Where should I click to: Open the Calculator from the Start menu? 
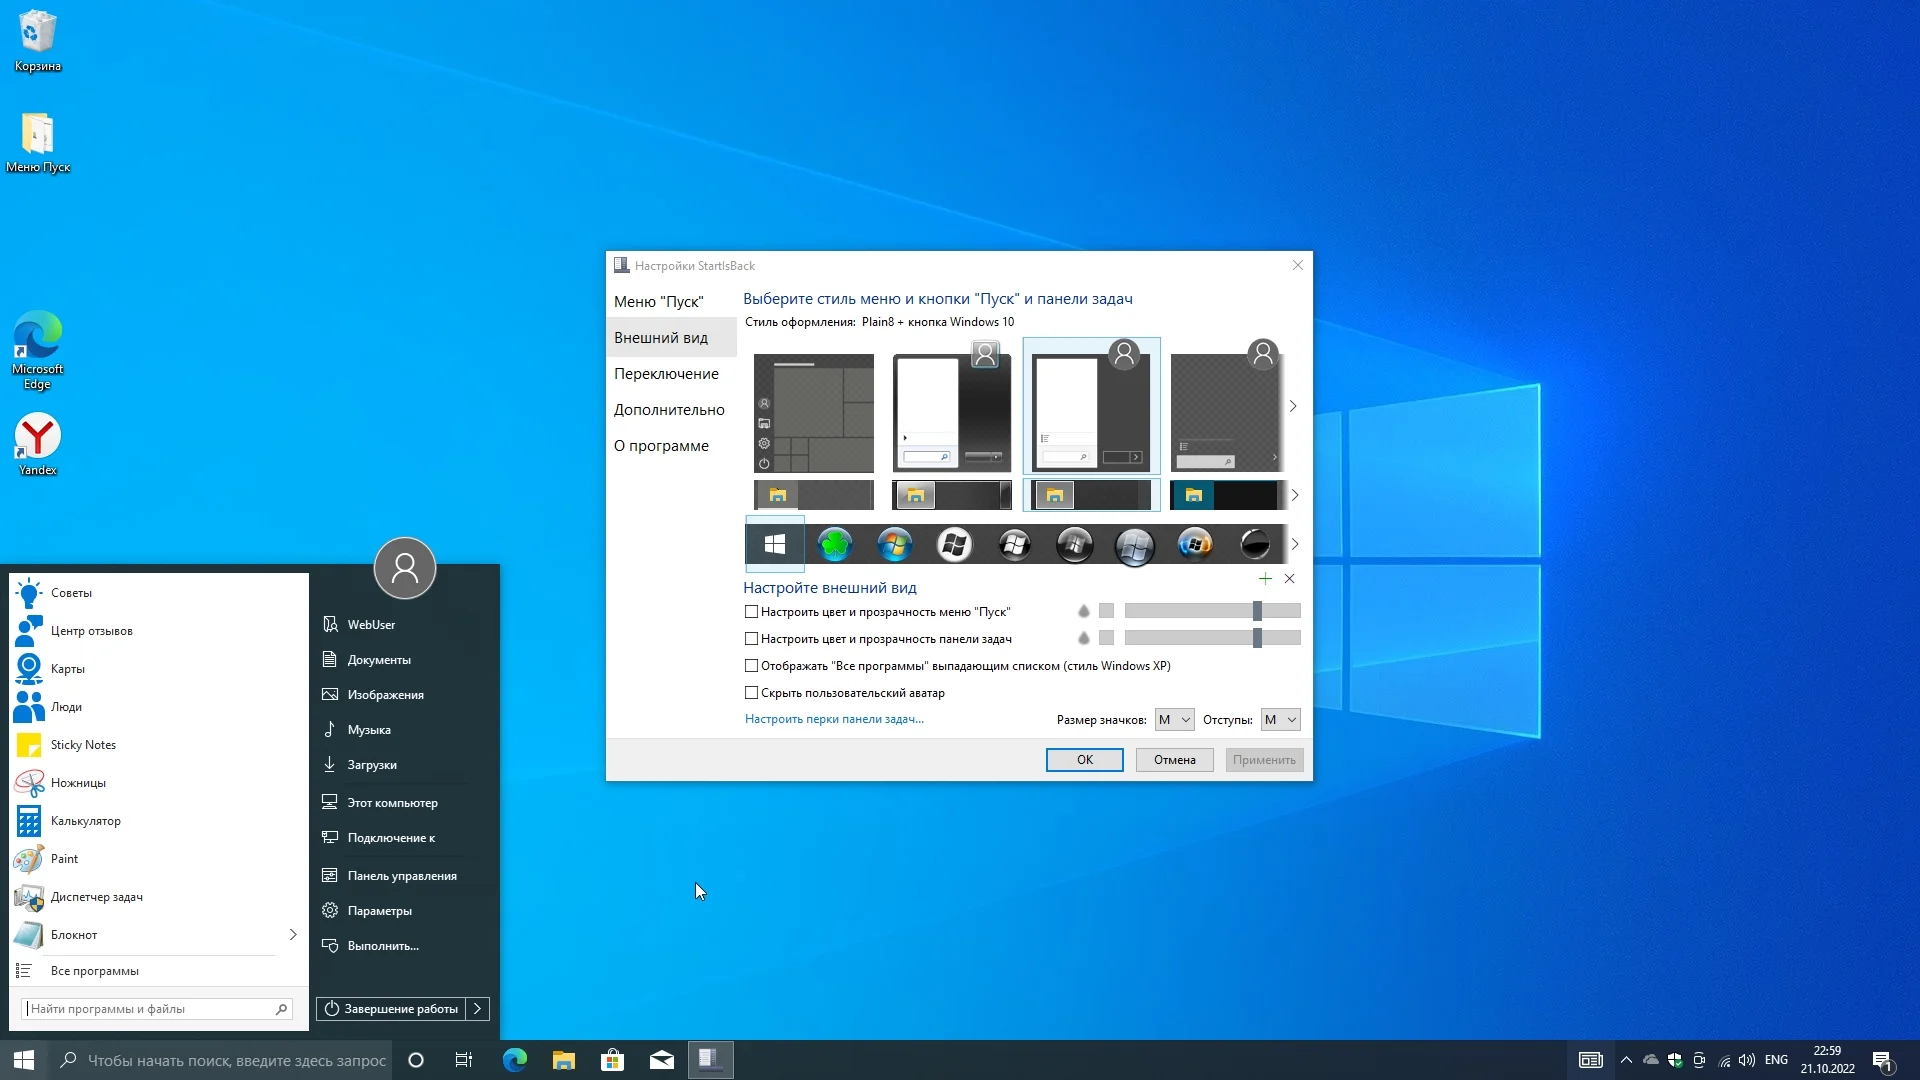(x=85, y=821)
